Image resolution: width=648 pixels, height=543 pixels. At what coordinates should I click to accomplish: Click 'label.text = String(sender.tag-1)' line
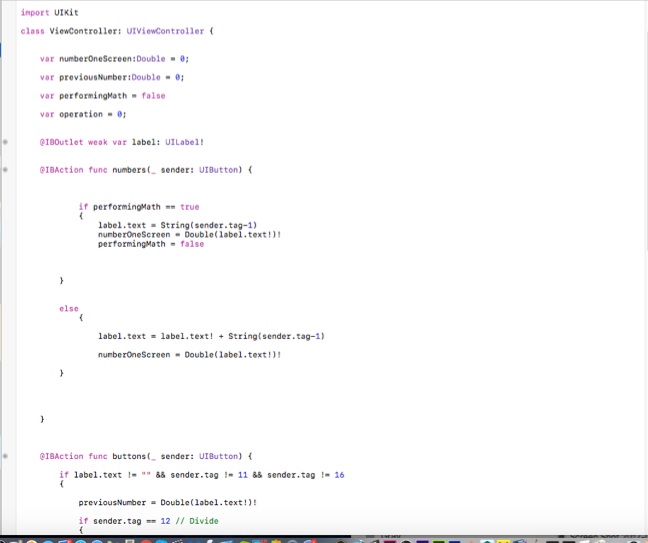(177, 225)
